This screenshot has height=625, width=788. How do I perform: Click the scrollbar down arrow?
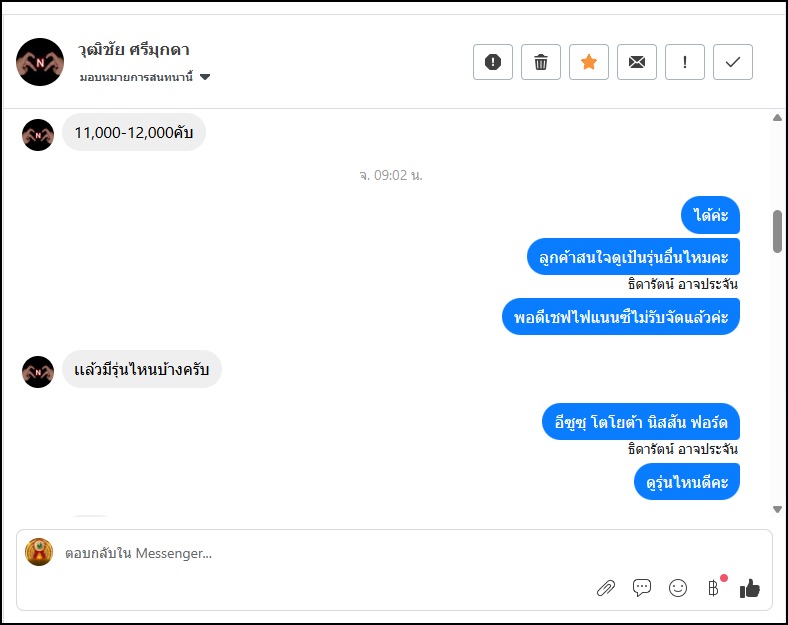777,509
